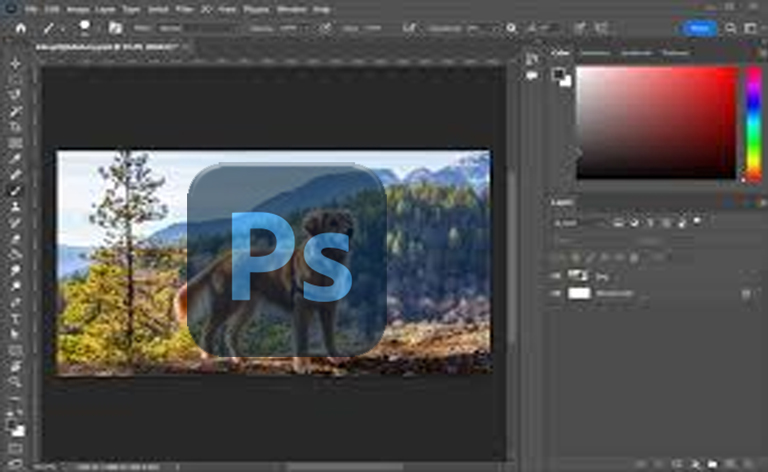
Task: Open the Layer menu
Action: [x=105, y=9]
